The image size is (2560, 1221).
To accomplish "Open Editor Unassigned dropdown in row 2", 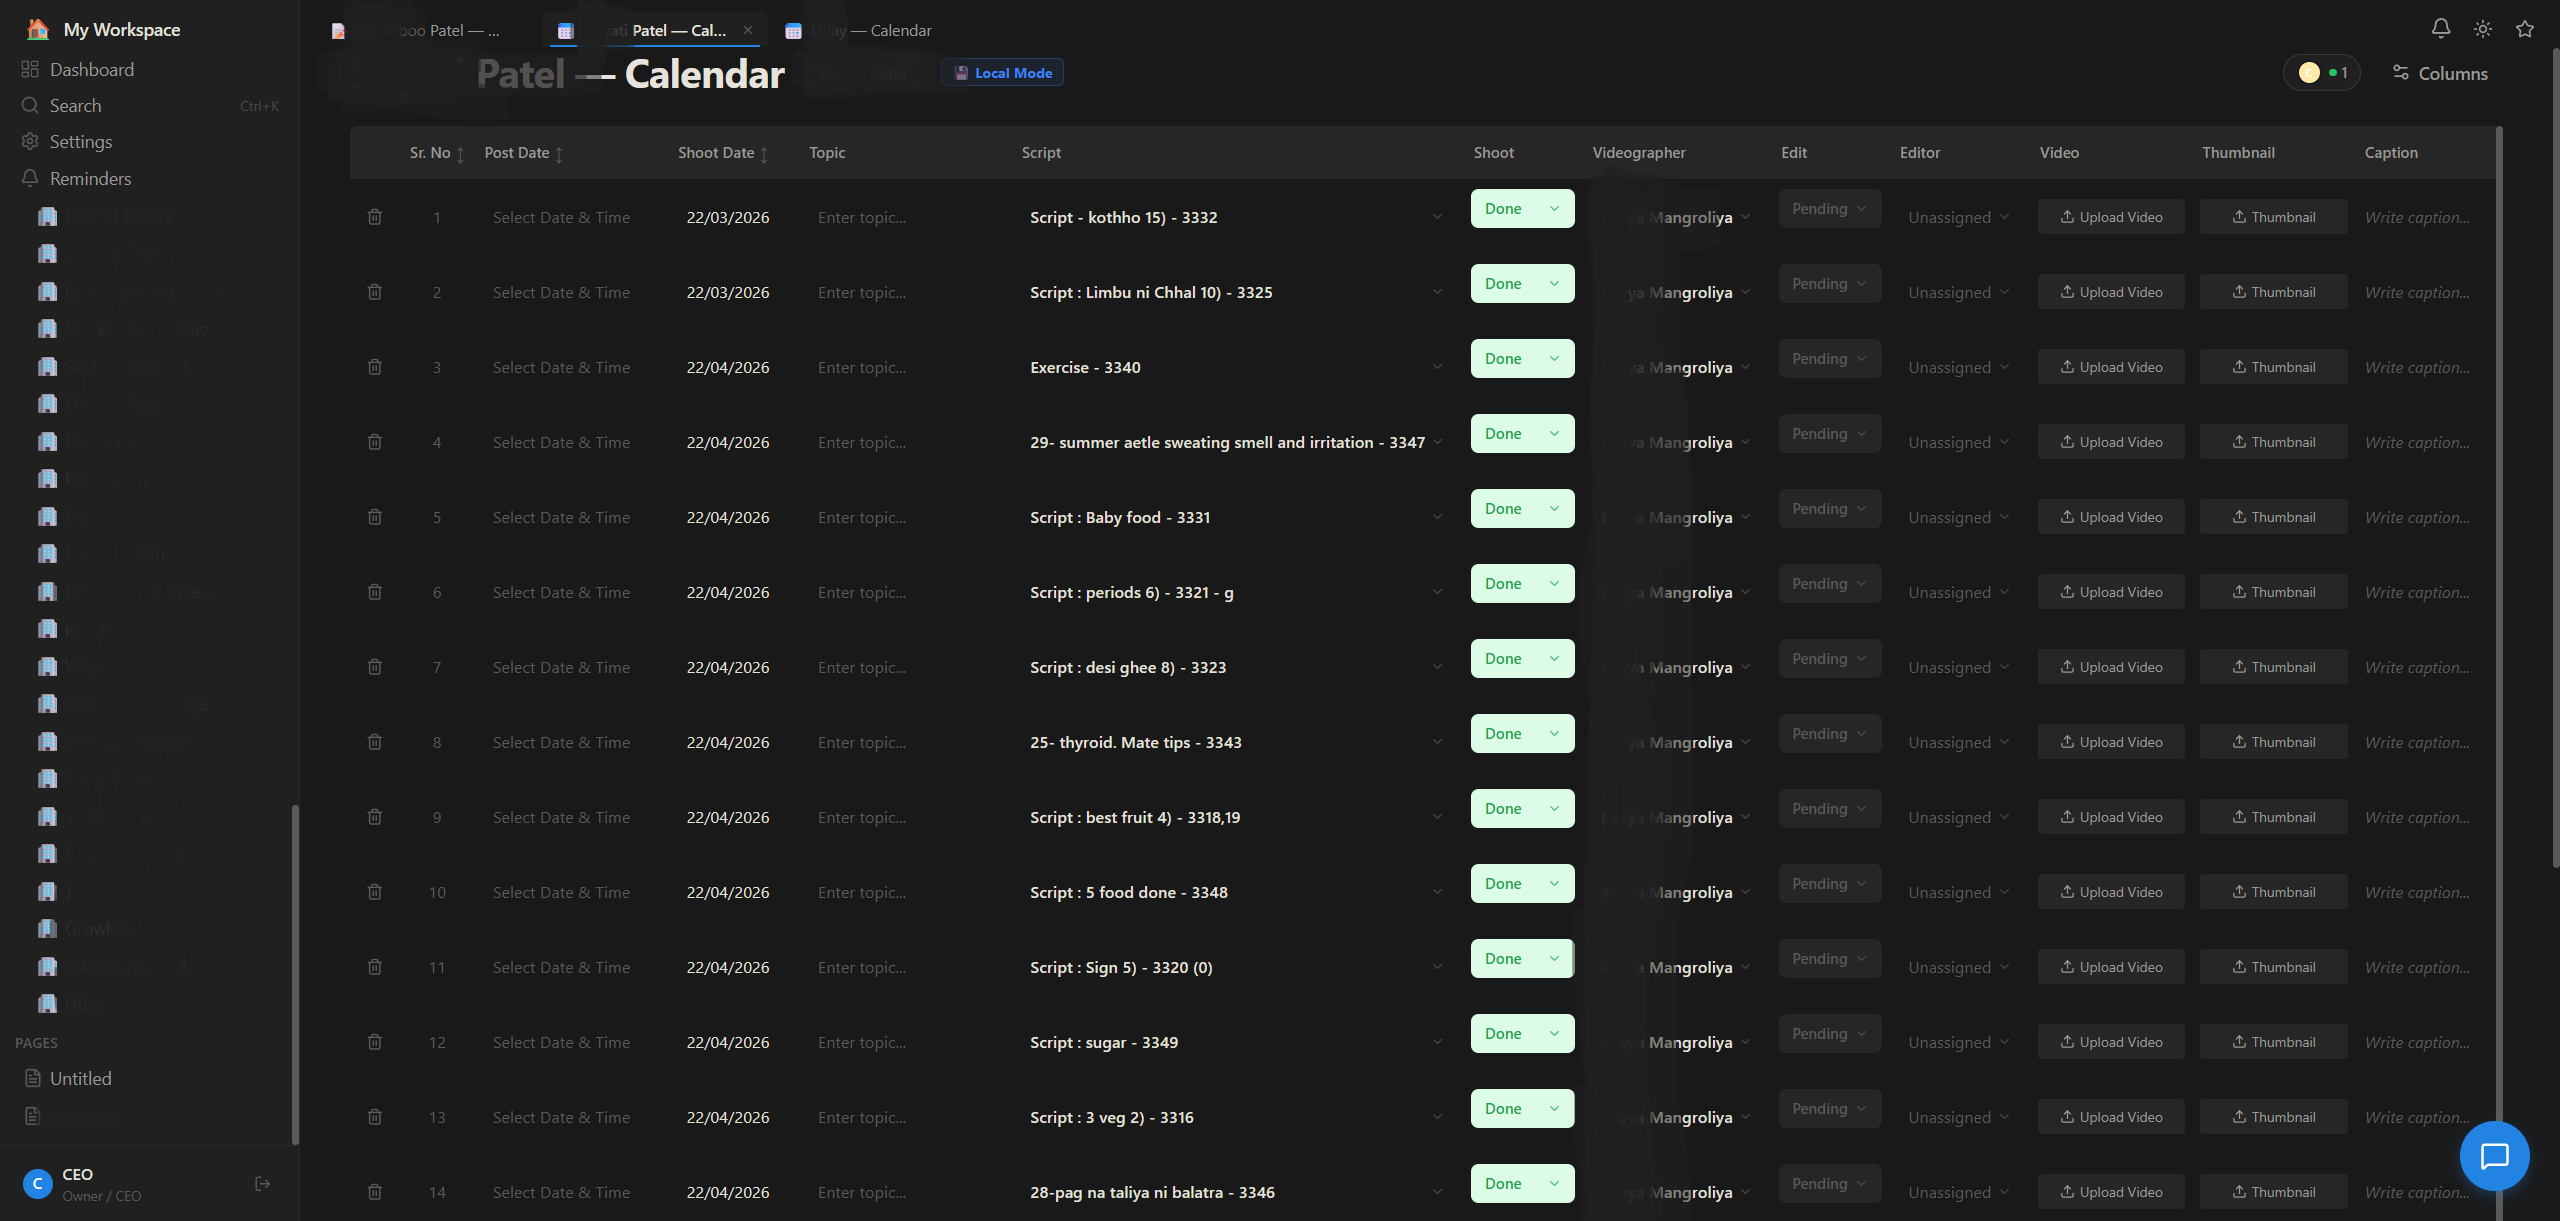I will 1958,293.
